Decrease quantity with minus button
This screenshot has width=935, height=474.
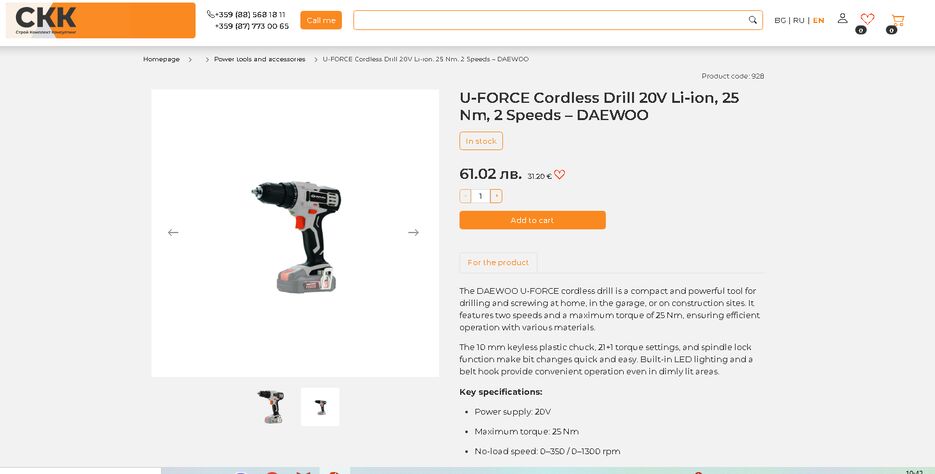point(465,196)
